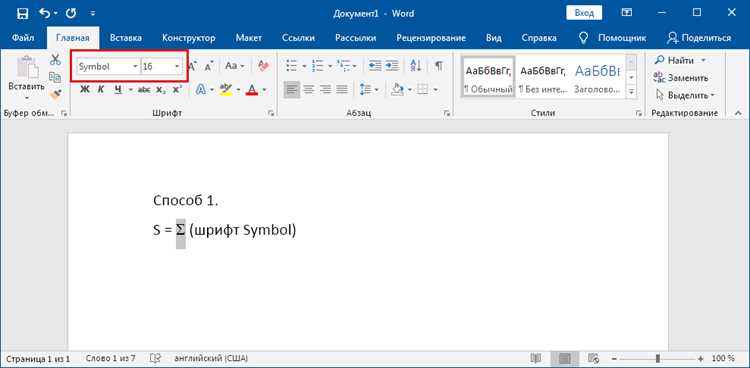
Task: Open the Найти dropdown arrow
Action: pos(703,60)
